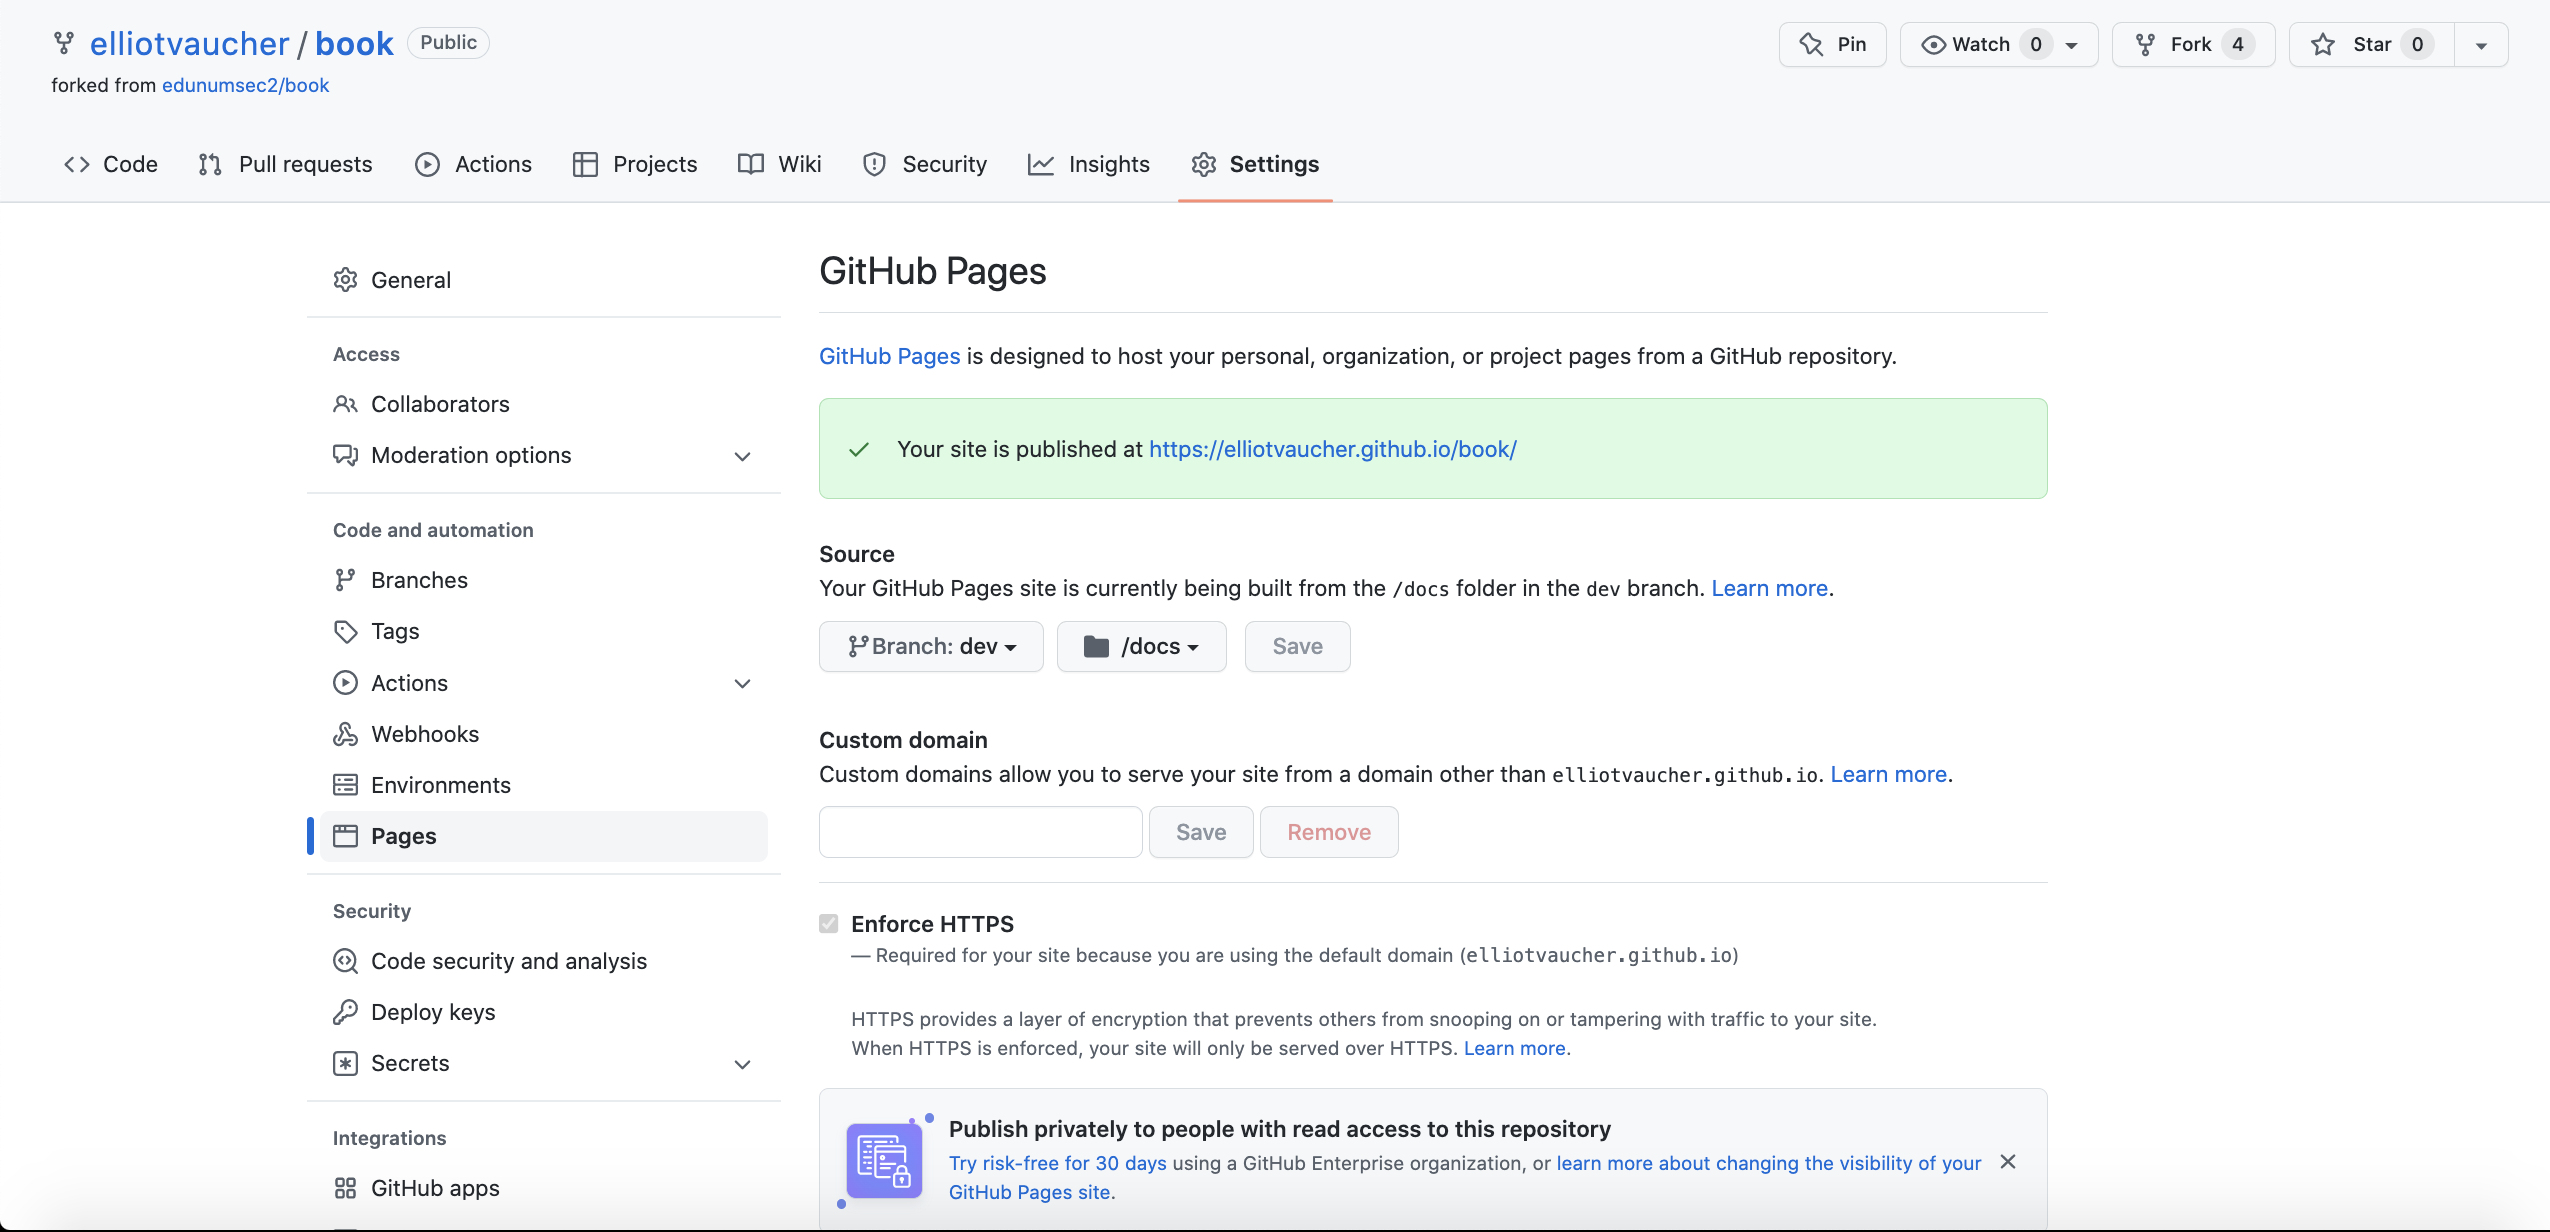Dismiss the private publishing banner

click(x=2008, y=1161)
